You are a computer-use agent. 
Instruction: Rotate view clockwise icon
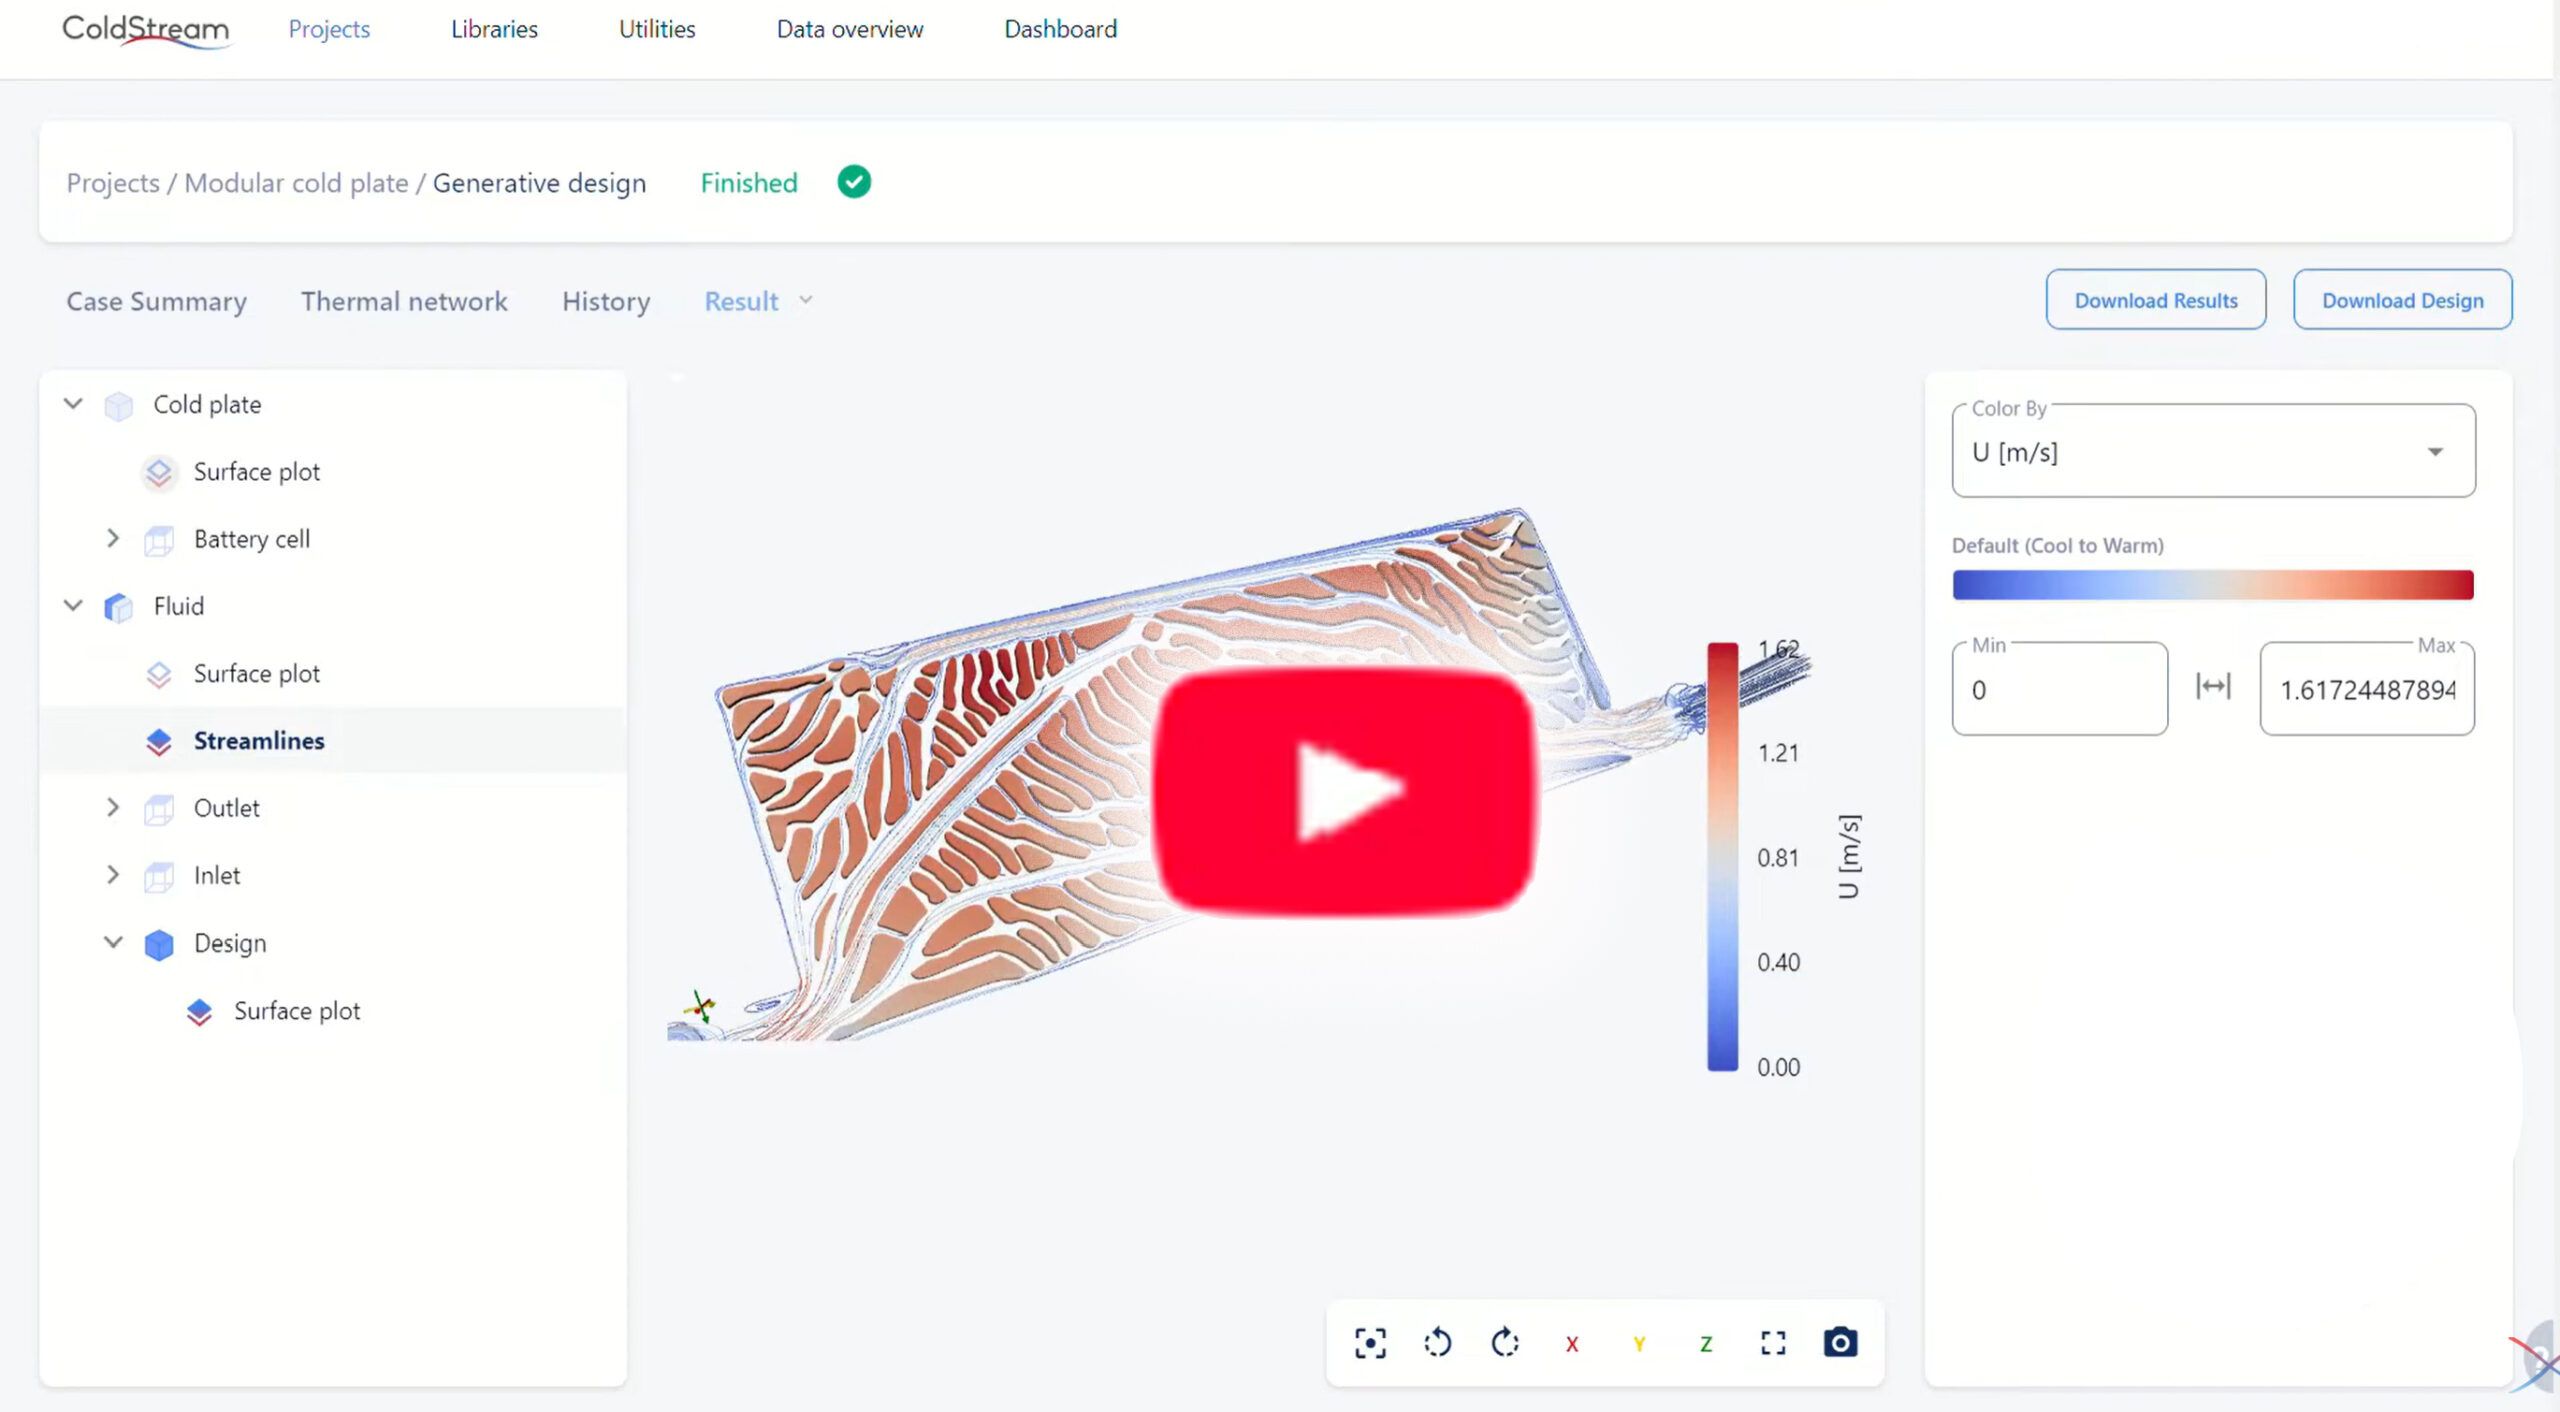(x=1505, y=1342)
